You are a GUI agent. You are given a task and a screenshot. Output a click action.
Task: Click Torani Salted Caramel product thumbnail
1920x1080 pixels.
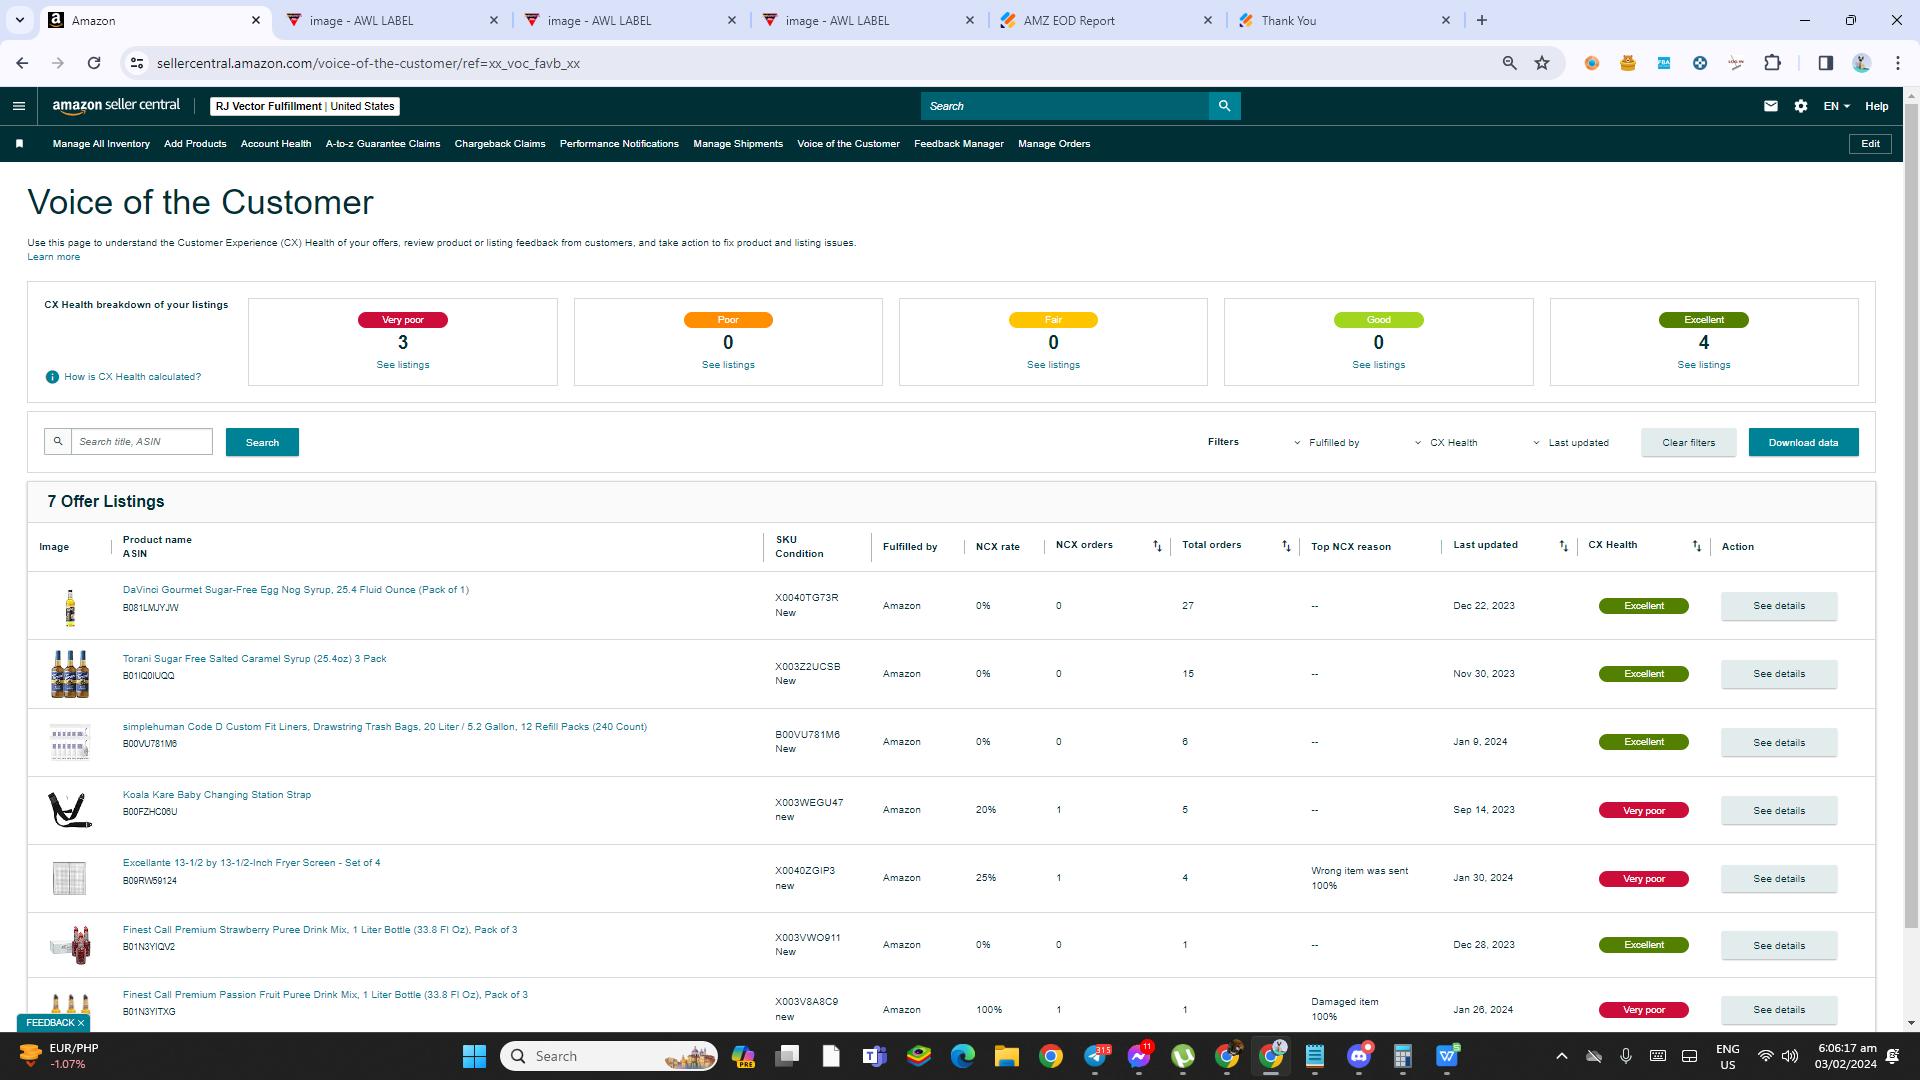click(x=70, y=674)
